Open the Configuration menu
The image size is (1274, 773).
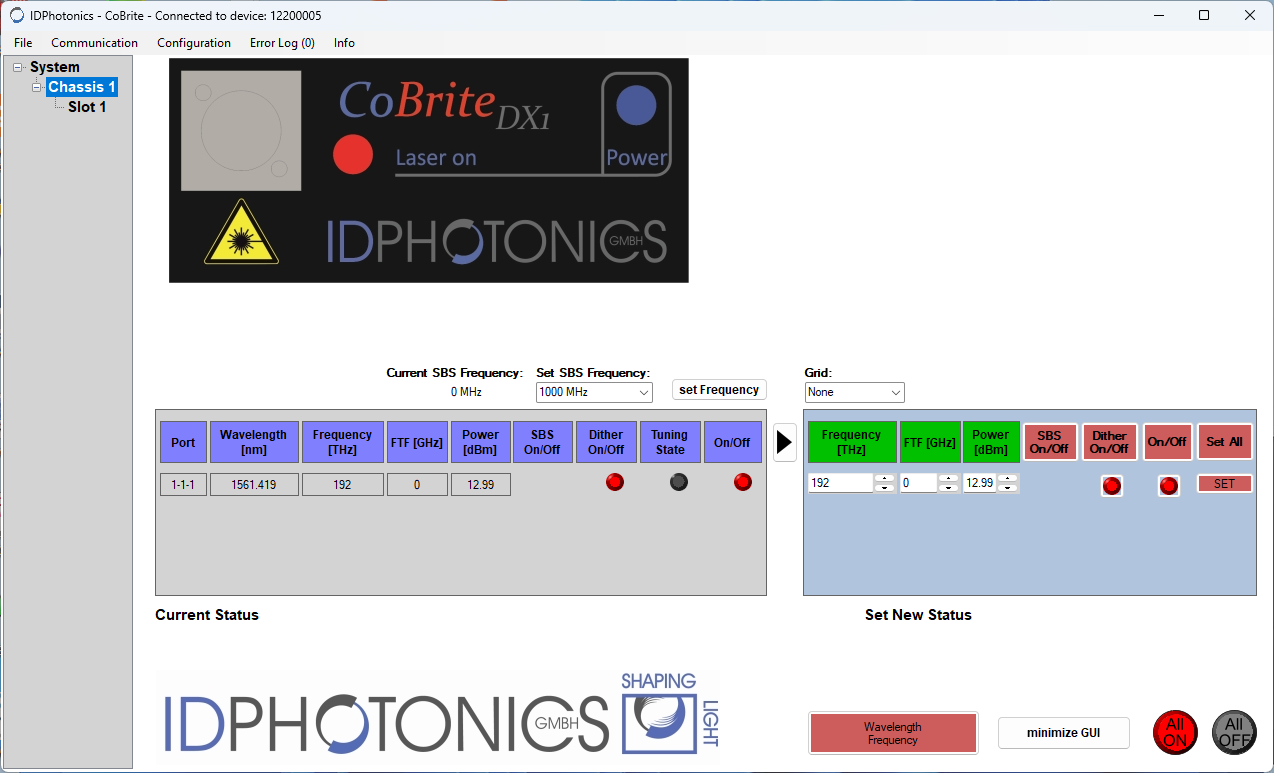pos(193,43)
